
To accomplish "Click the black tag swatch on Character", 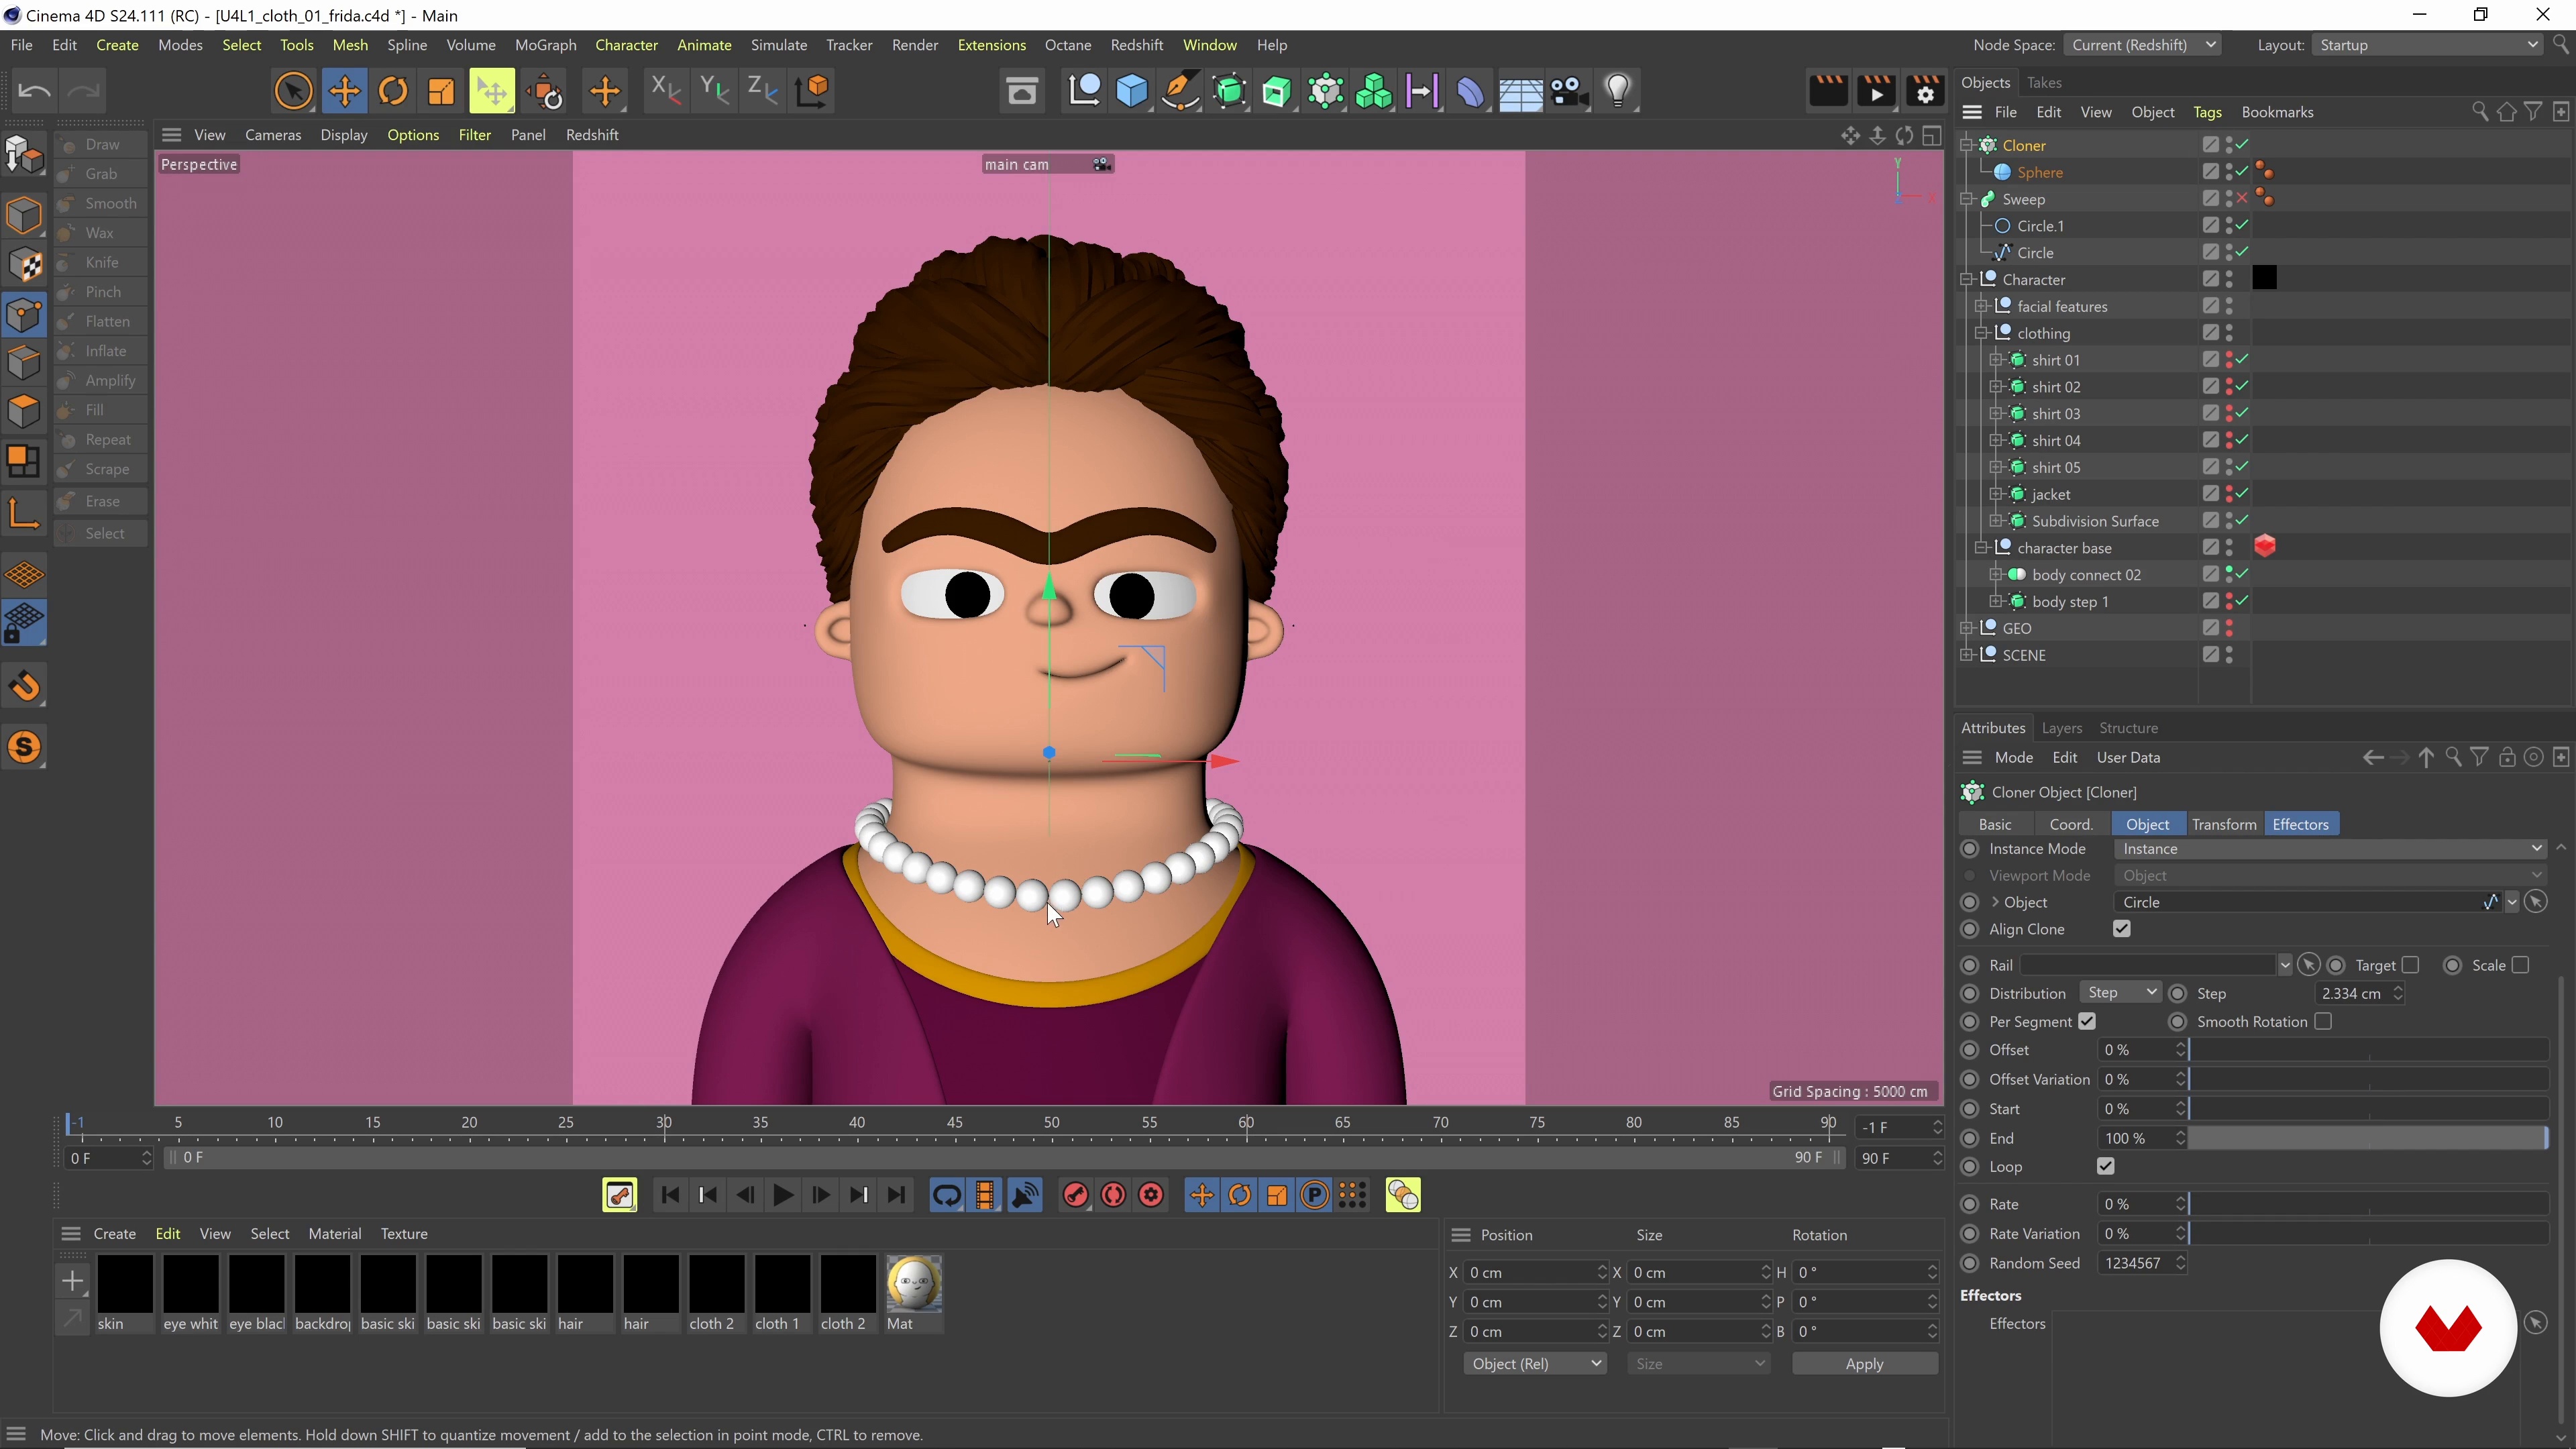I will [x=2264, y=279].
